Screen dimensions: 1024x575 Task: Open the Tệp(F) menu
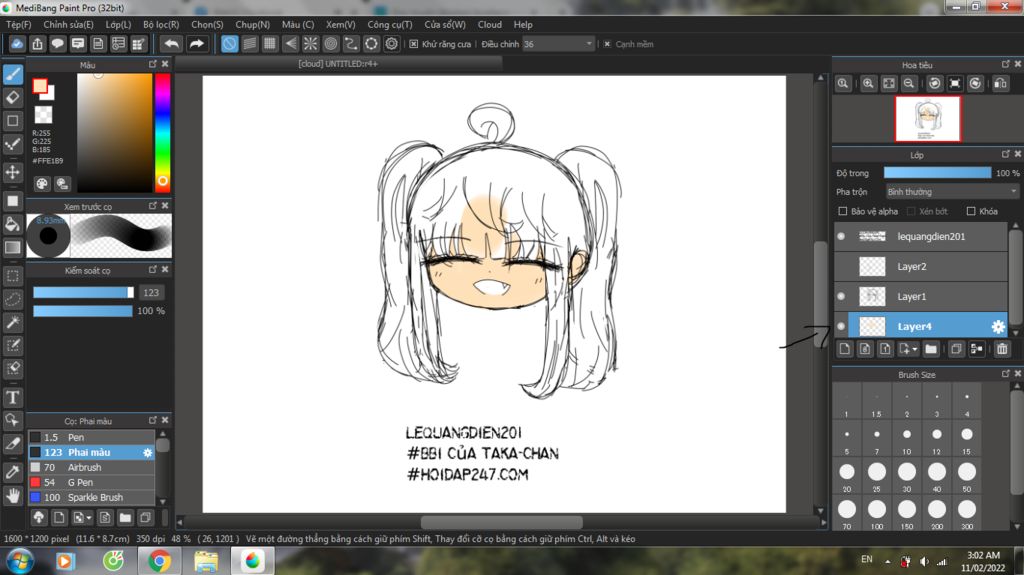(x=19, y=24)
